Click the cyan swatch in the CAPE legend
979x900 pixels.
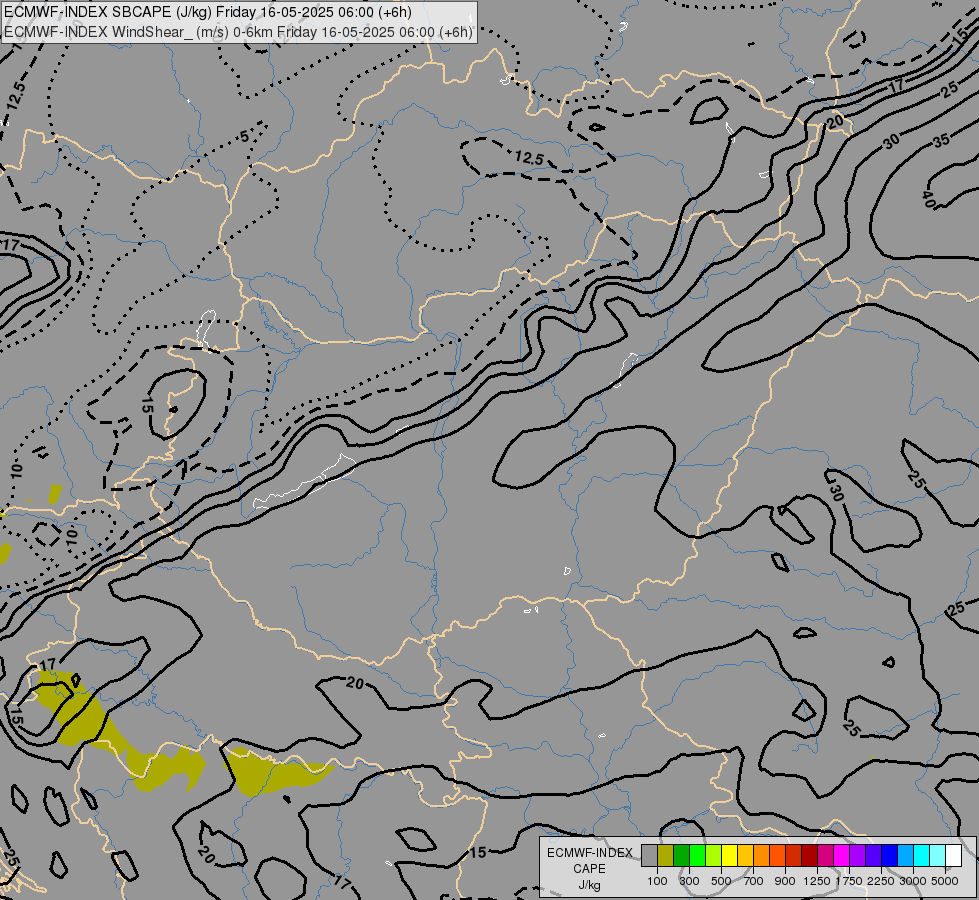pyautogui.click(x=922, y=855)
